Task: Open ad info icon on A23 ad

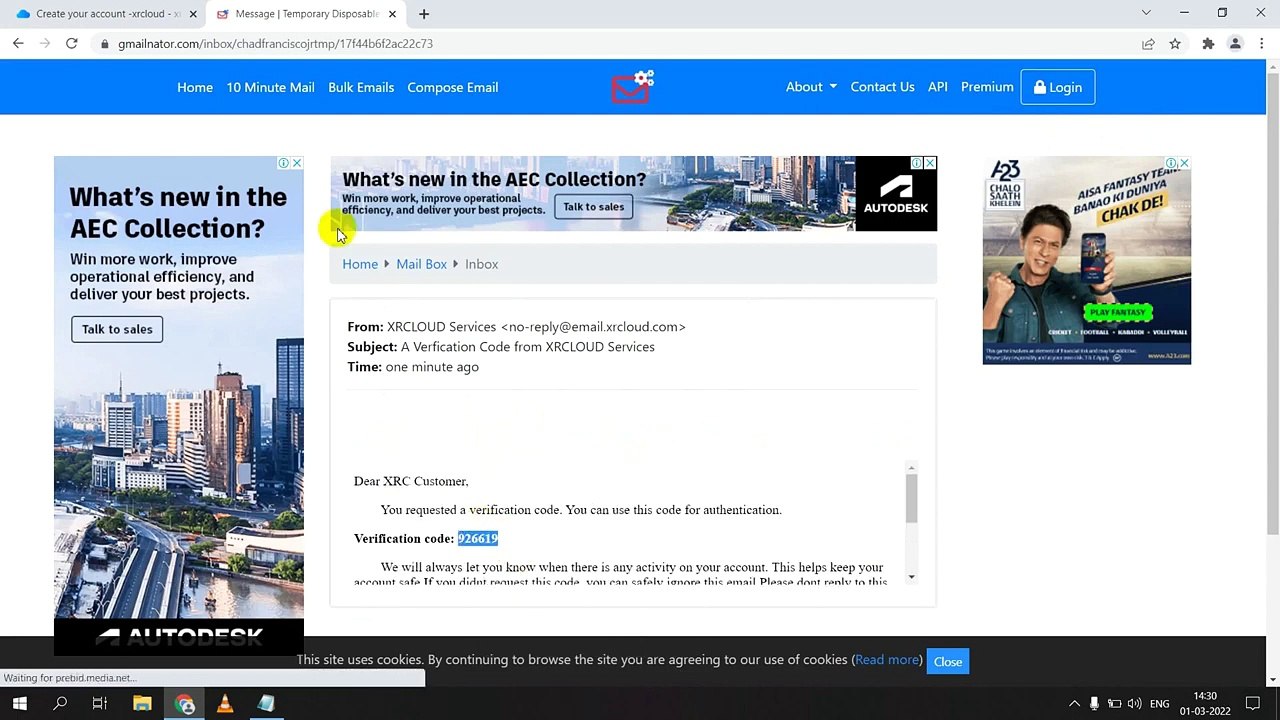Action: pyautogui.click(x=1171, y=163)
